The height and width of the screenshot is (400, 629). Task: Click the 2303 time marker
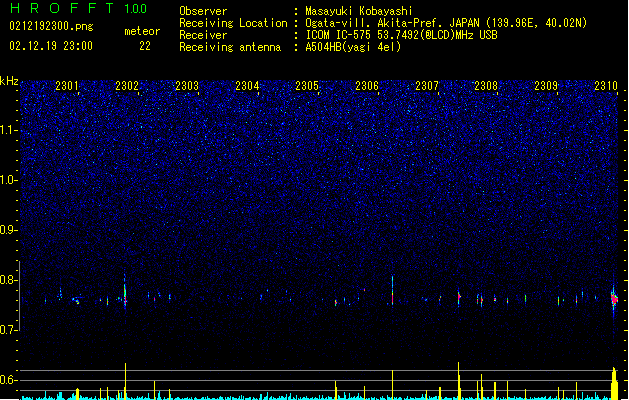coord(187,85)
